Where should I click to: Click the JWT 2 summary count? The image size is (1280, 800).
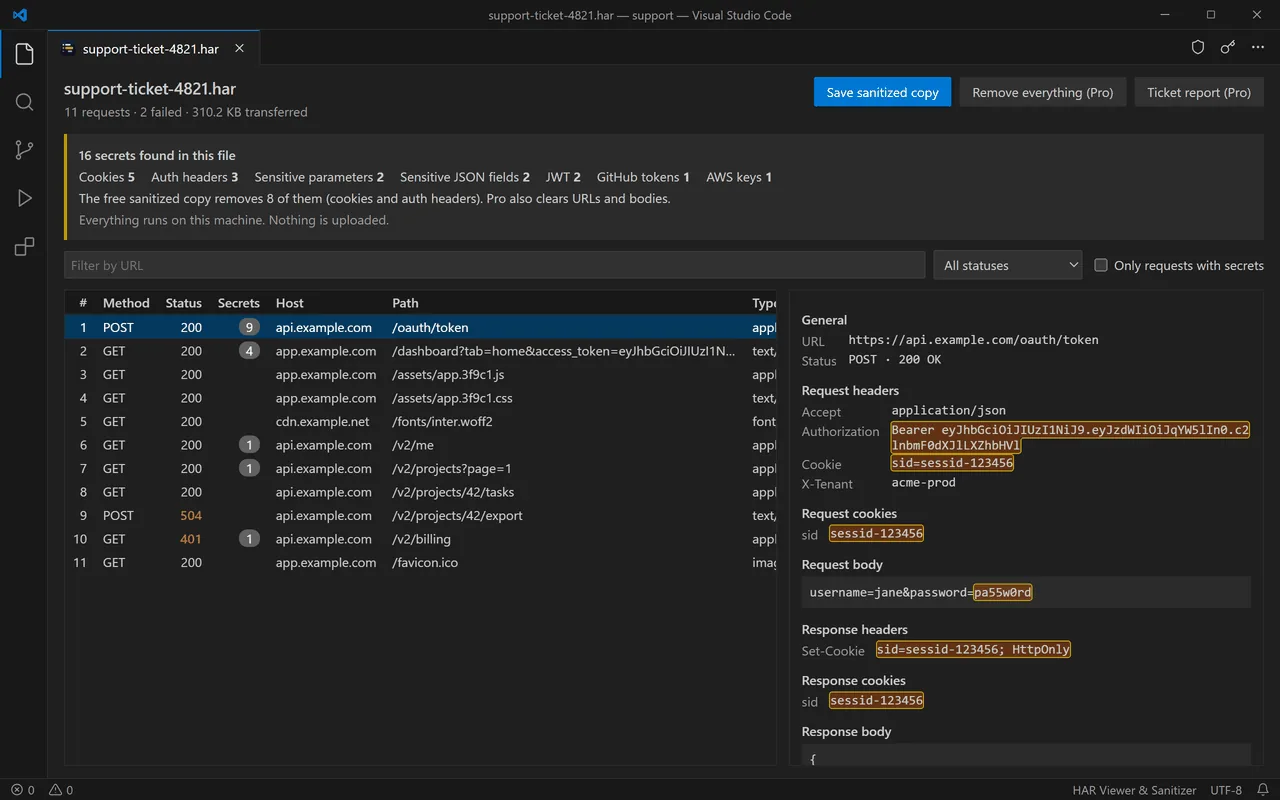[x=563, y=177]
